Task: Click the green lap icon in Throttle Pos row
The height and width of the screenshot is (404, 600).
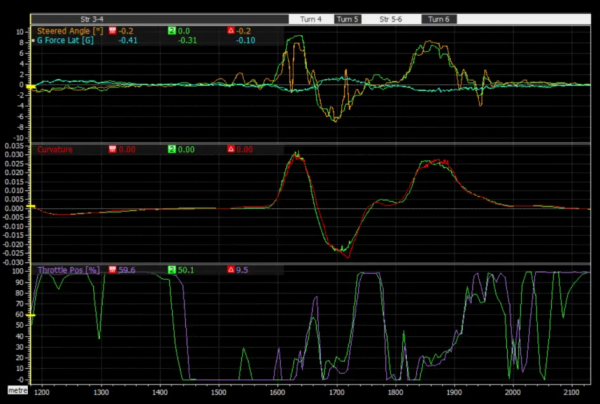Action: [171, 270]
